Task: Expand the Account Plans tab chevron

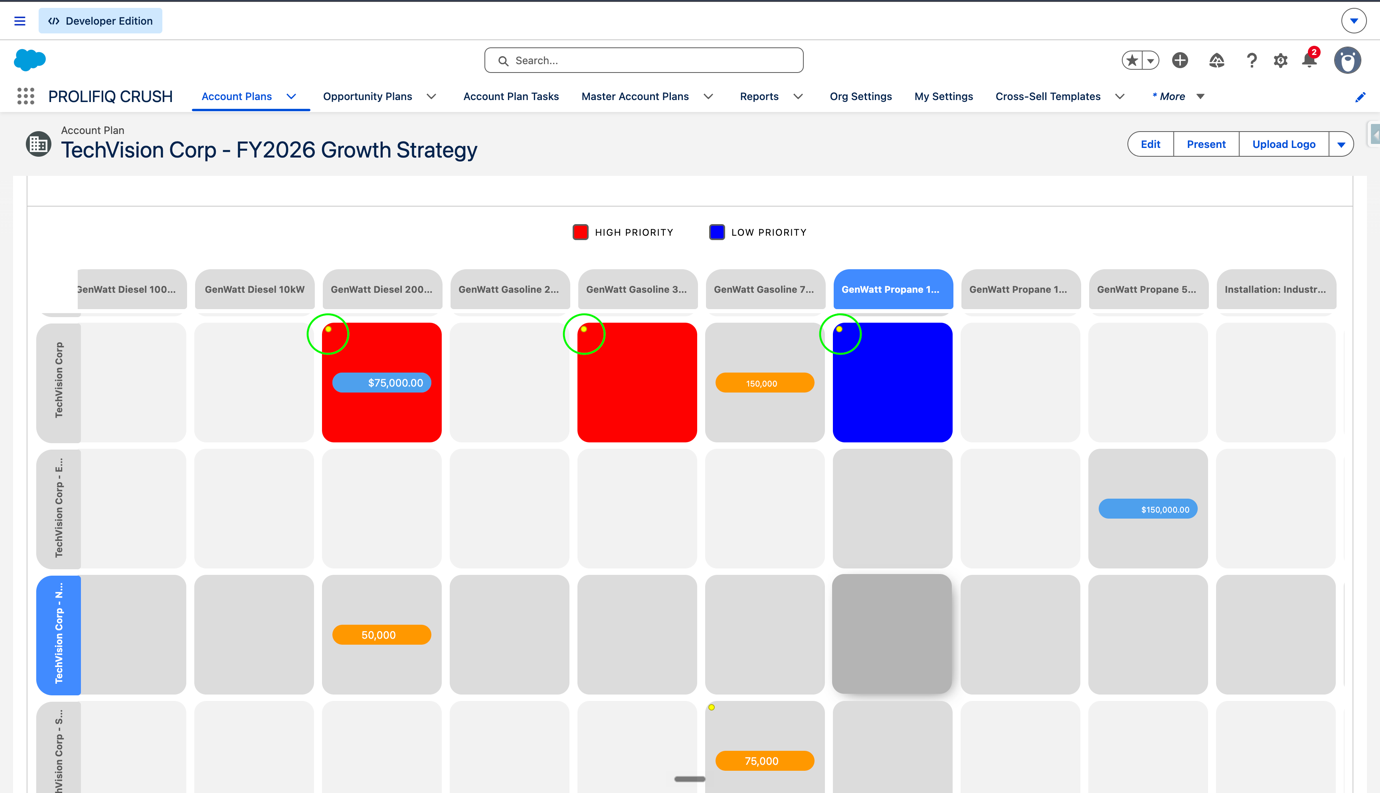Action: point(291,97)
